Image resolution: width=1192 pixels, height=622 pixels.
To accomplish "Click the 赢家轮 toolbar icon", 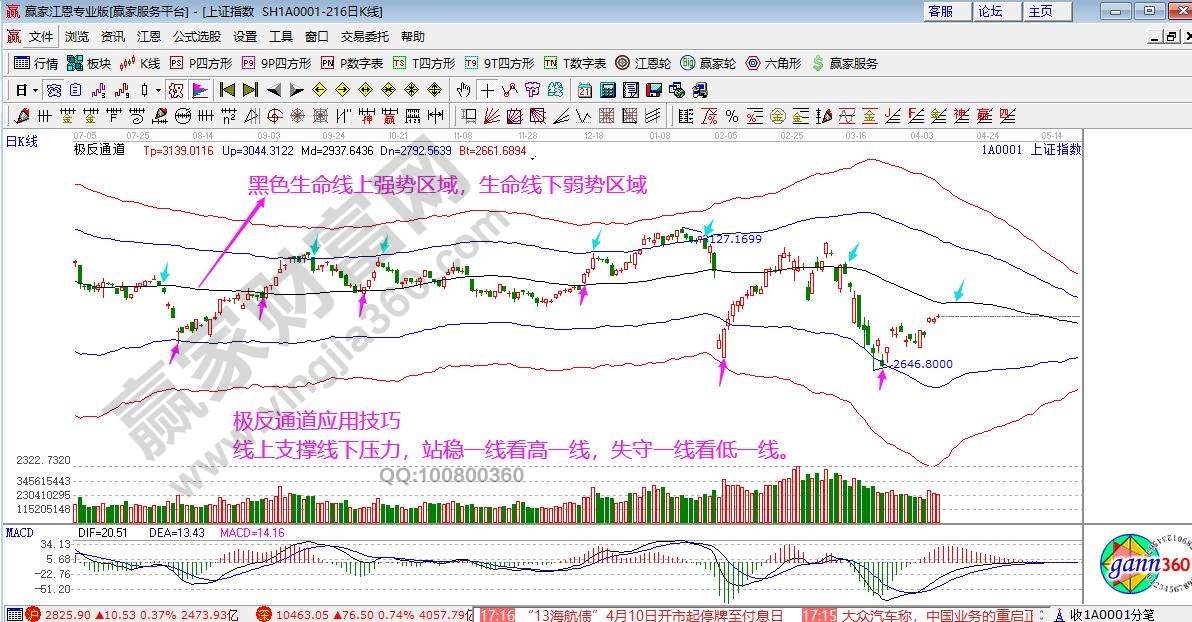I will (x=708, y=63).
